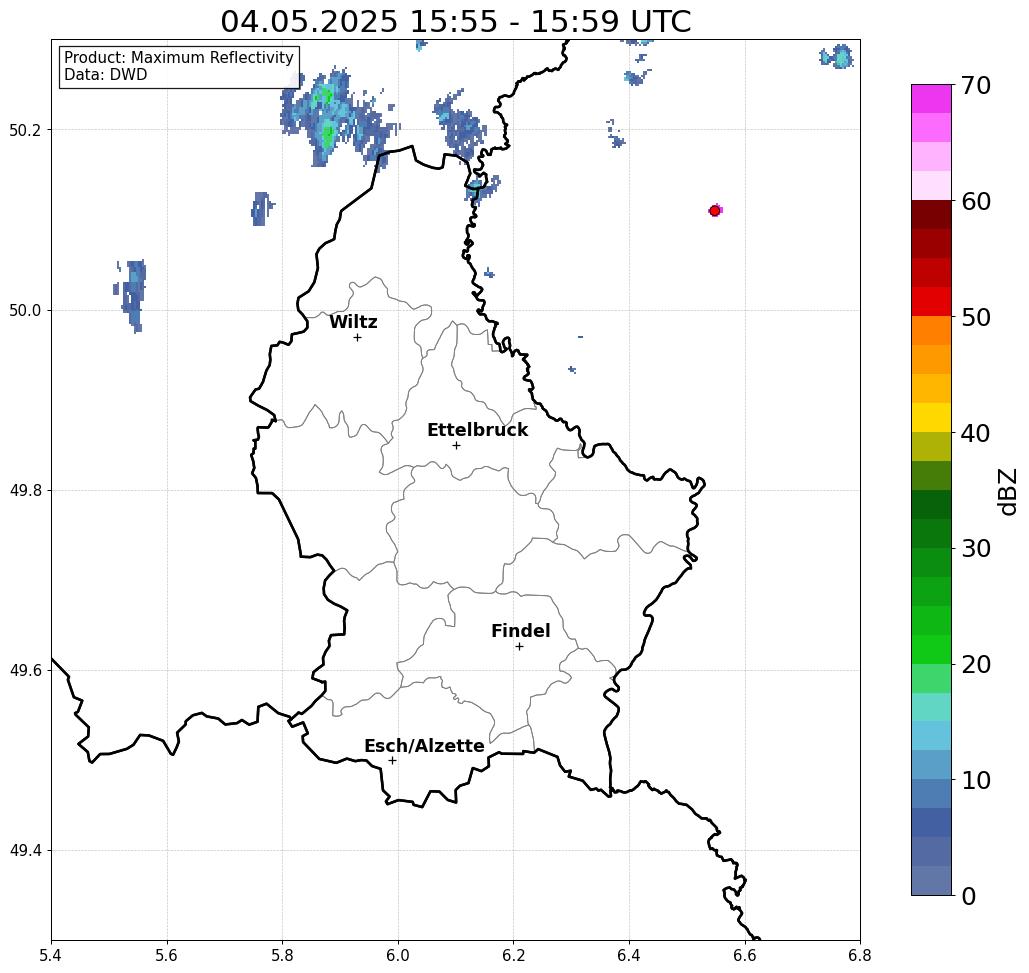Click the Ettelbruck station label

pos(477,430)
